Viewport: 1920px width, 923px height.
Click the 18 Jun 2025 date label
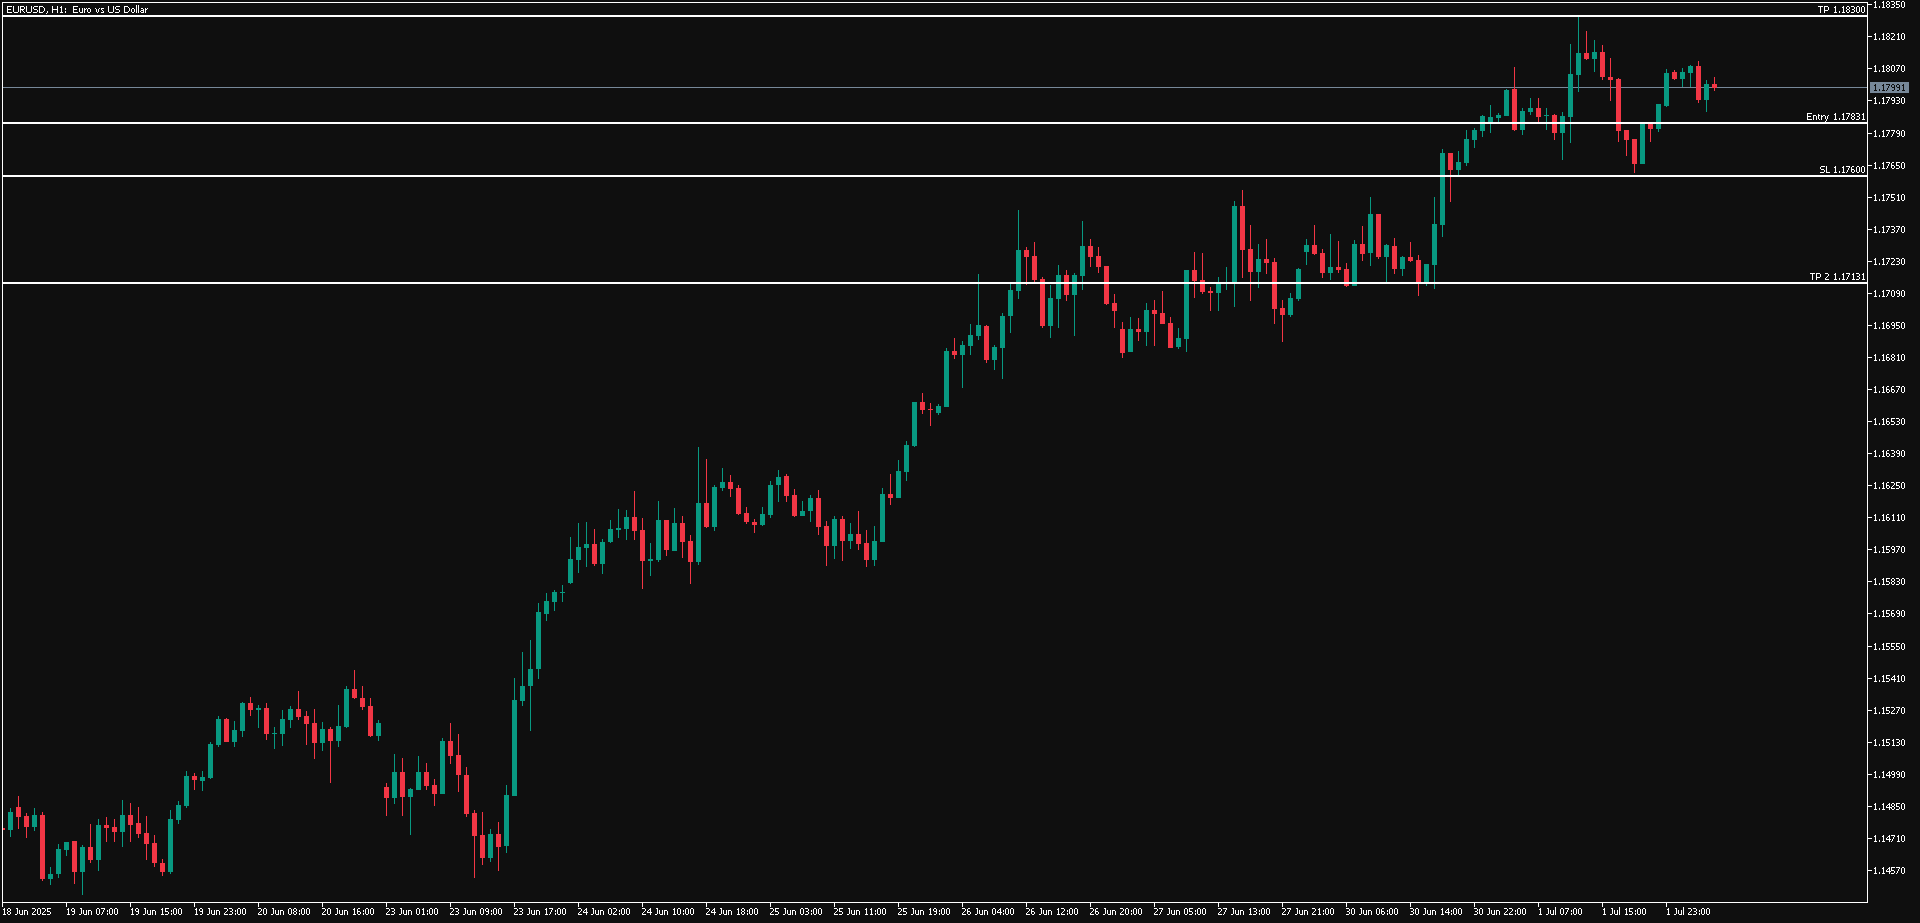26,912
